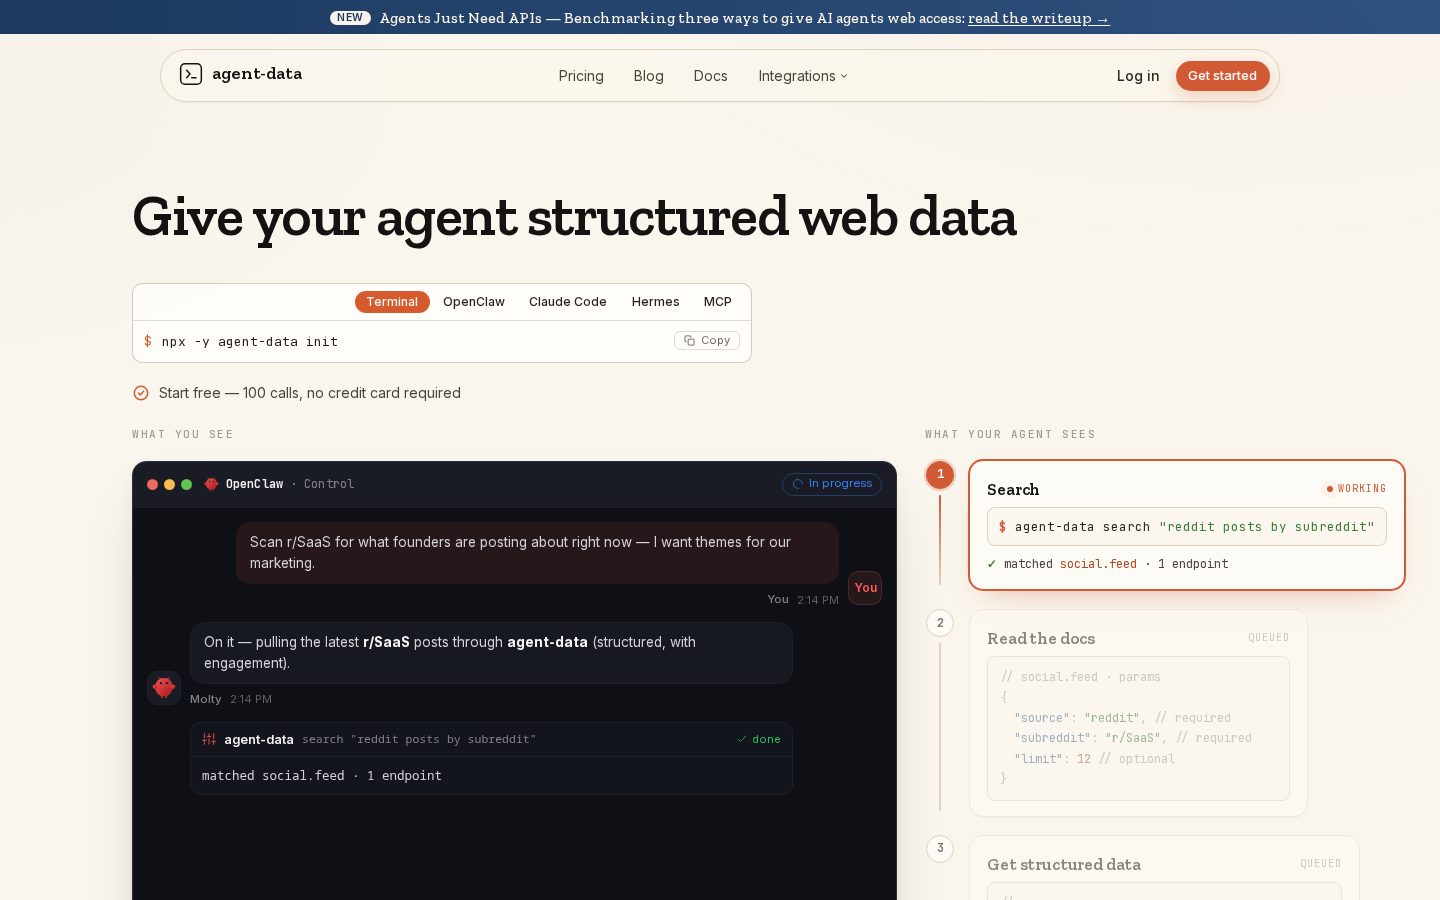This screenshot has height=900, width=1440.
Task: Click the social.feed params code block
Action: click(1138, 728)
